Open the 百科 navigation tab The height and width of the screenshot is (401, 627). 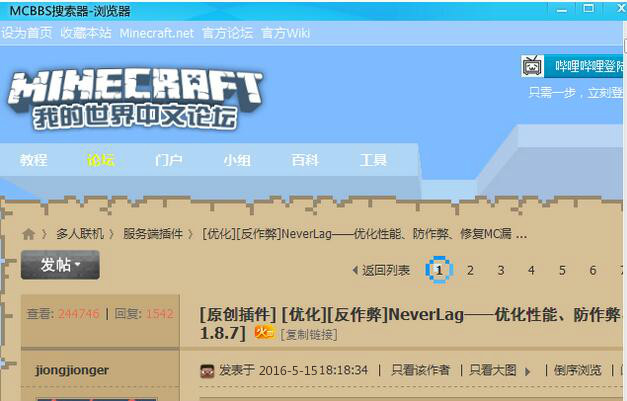(x=305, y=160)
